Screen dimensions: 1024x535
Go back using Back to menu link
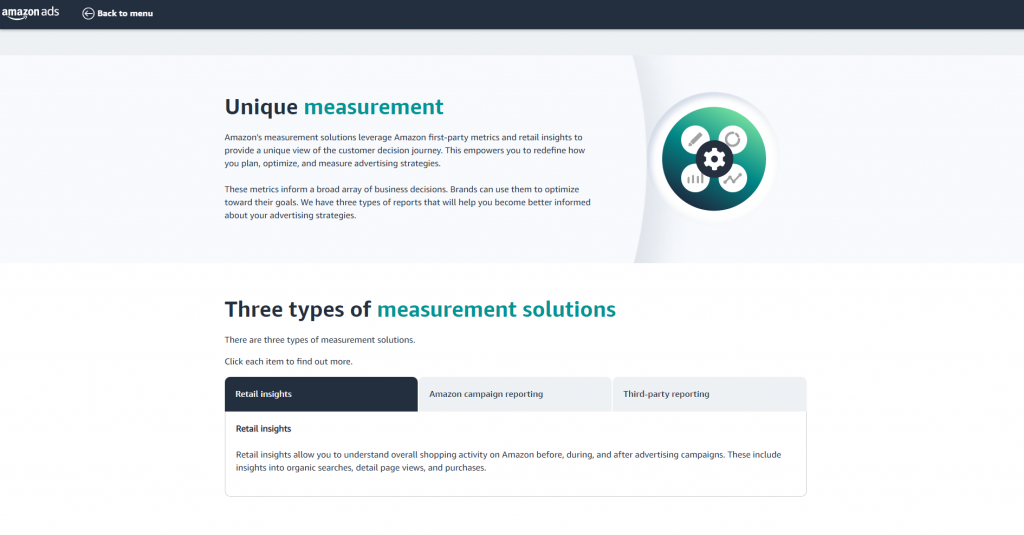(118, 14)
